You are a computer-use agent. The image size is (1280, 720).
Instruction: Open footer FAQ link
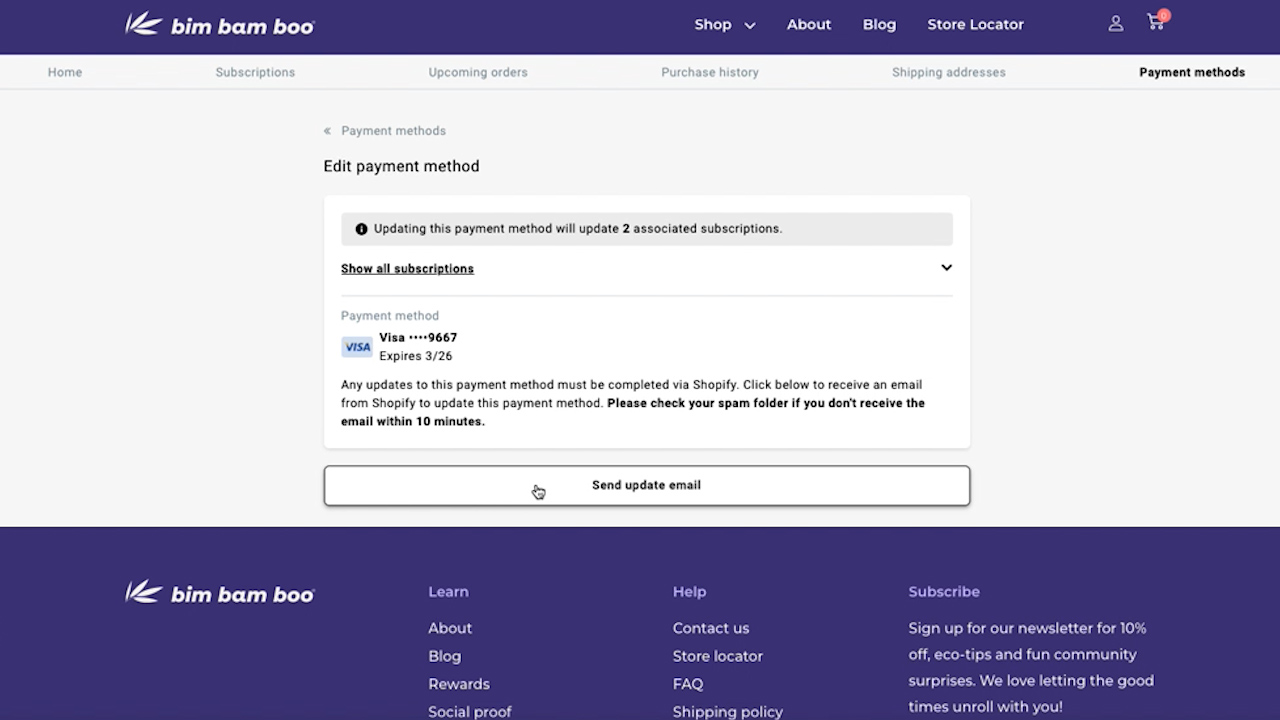coord(688,684)
